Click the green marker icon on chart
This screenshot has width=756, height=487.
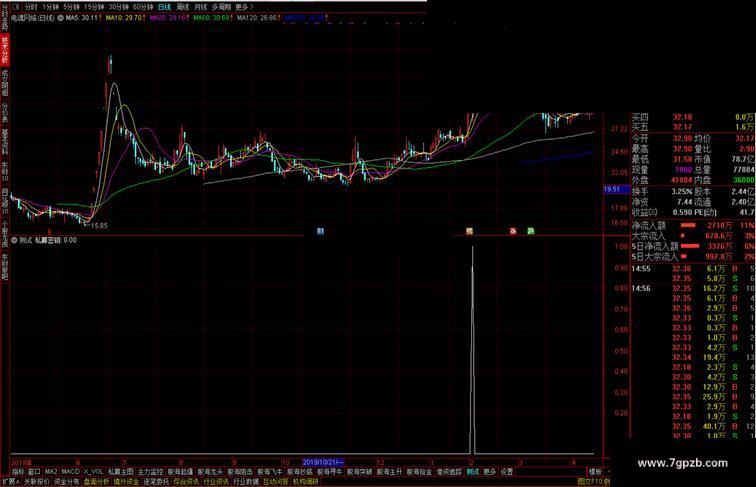(530, 231)
